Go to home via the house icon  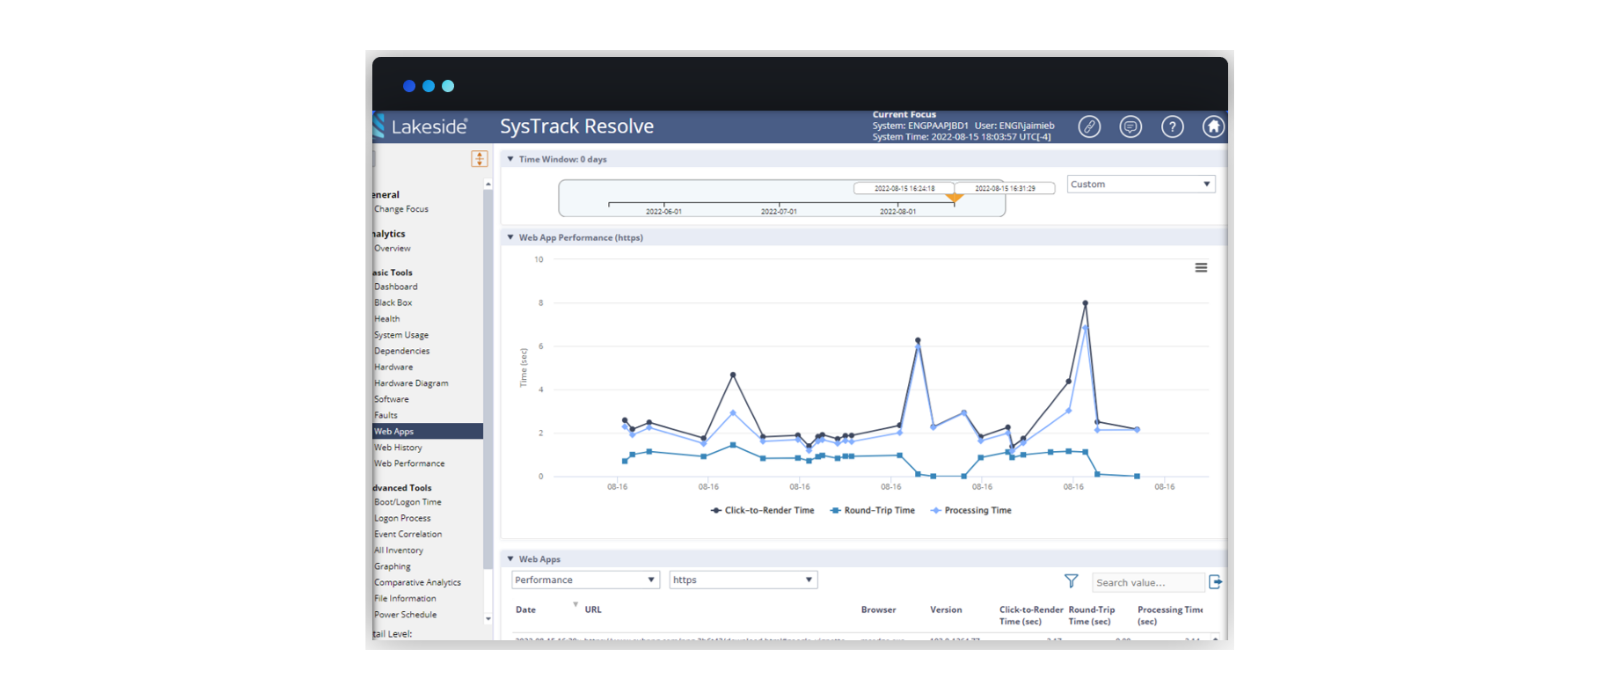click(x=1213, y=127)
